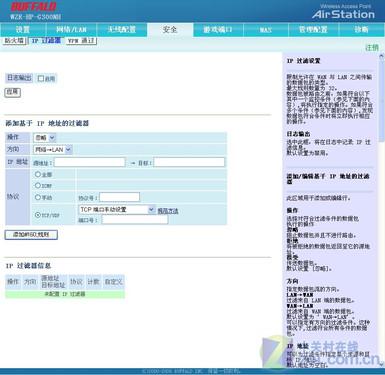Open the 防火墙 firewall sub-tab
The height and width of the screenshot is (375, 385).
coord(14,41)
